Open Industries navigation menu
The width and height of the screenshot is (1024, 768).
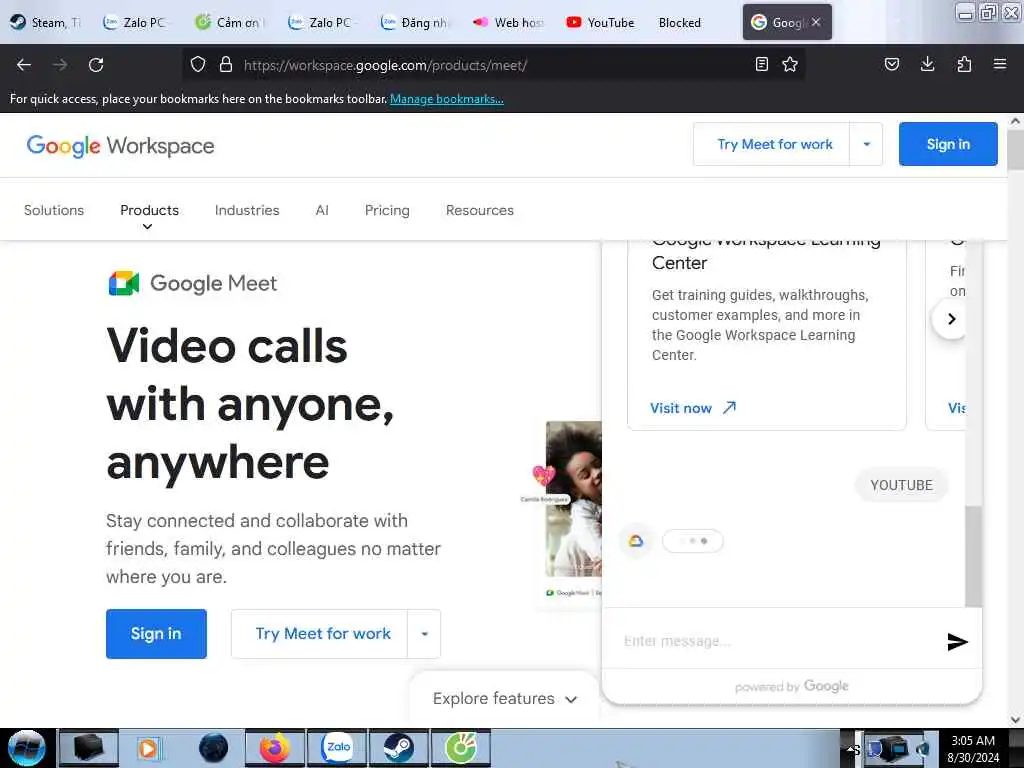point(247,210)
